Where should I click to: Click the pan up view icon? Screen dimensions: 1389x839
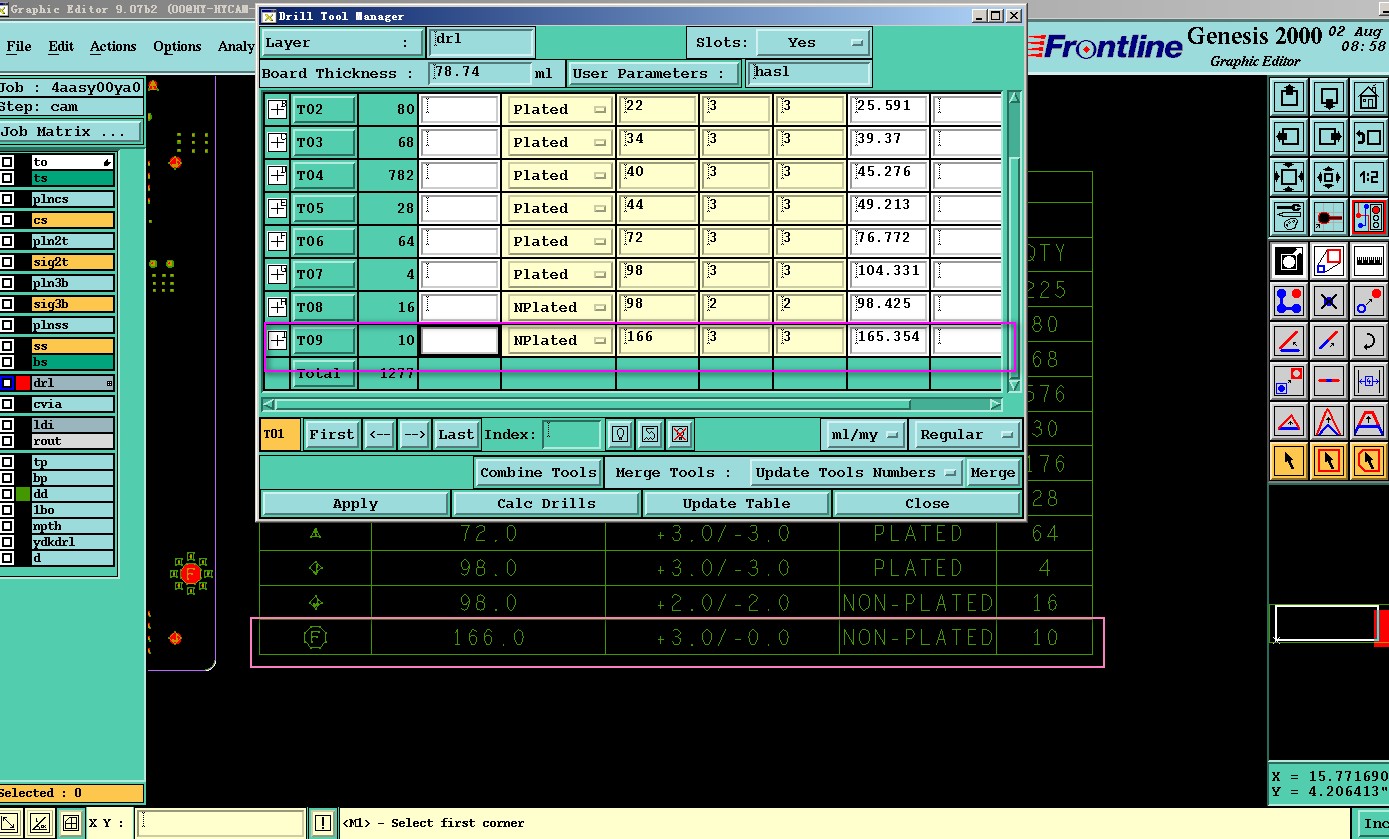coord(1289,99)
